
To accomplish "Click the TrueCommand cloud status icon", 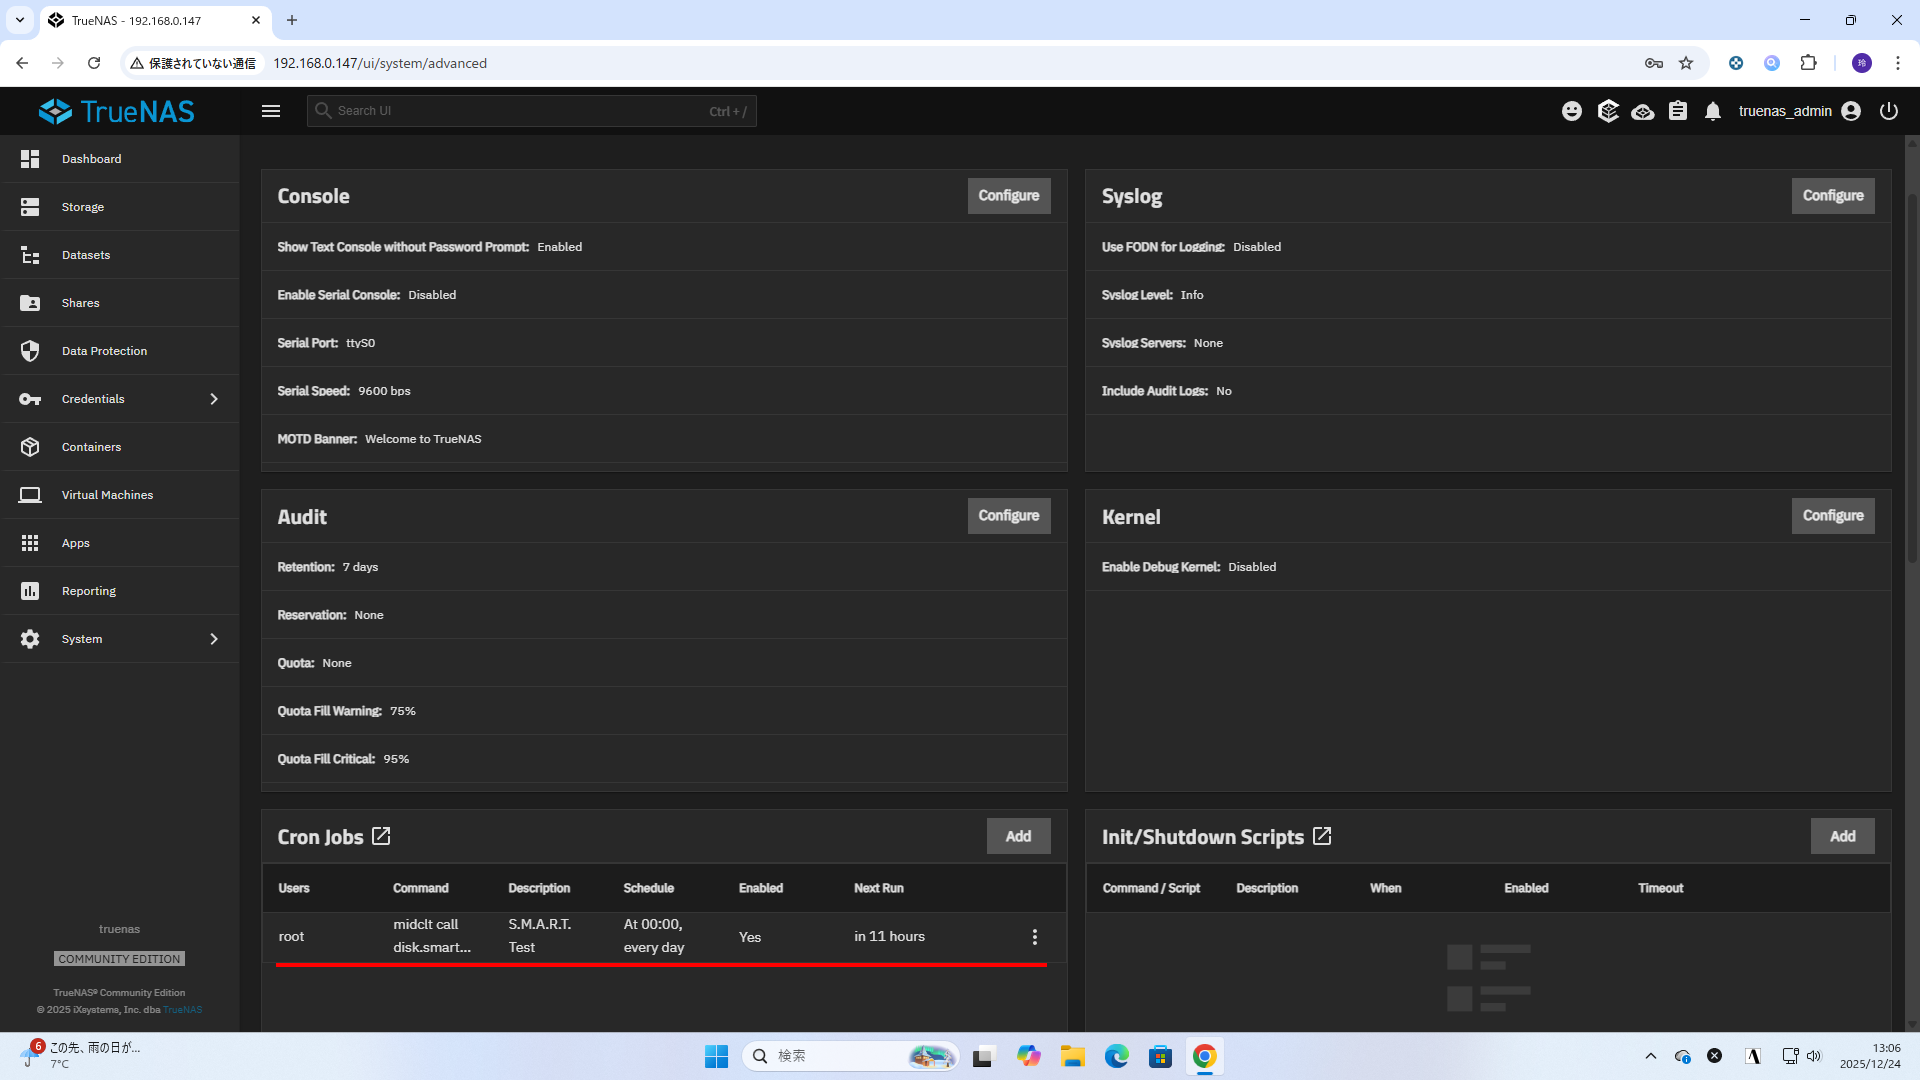I will [1642, 111].
